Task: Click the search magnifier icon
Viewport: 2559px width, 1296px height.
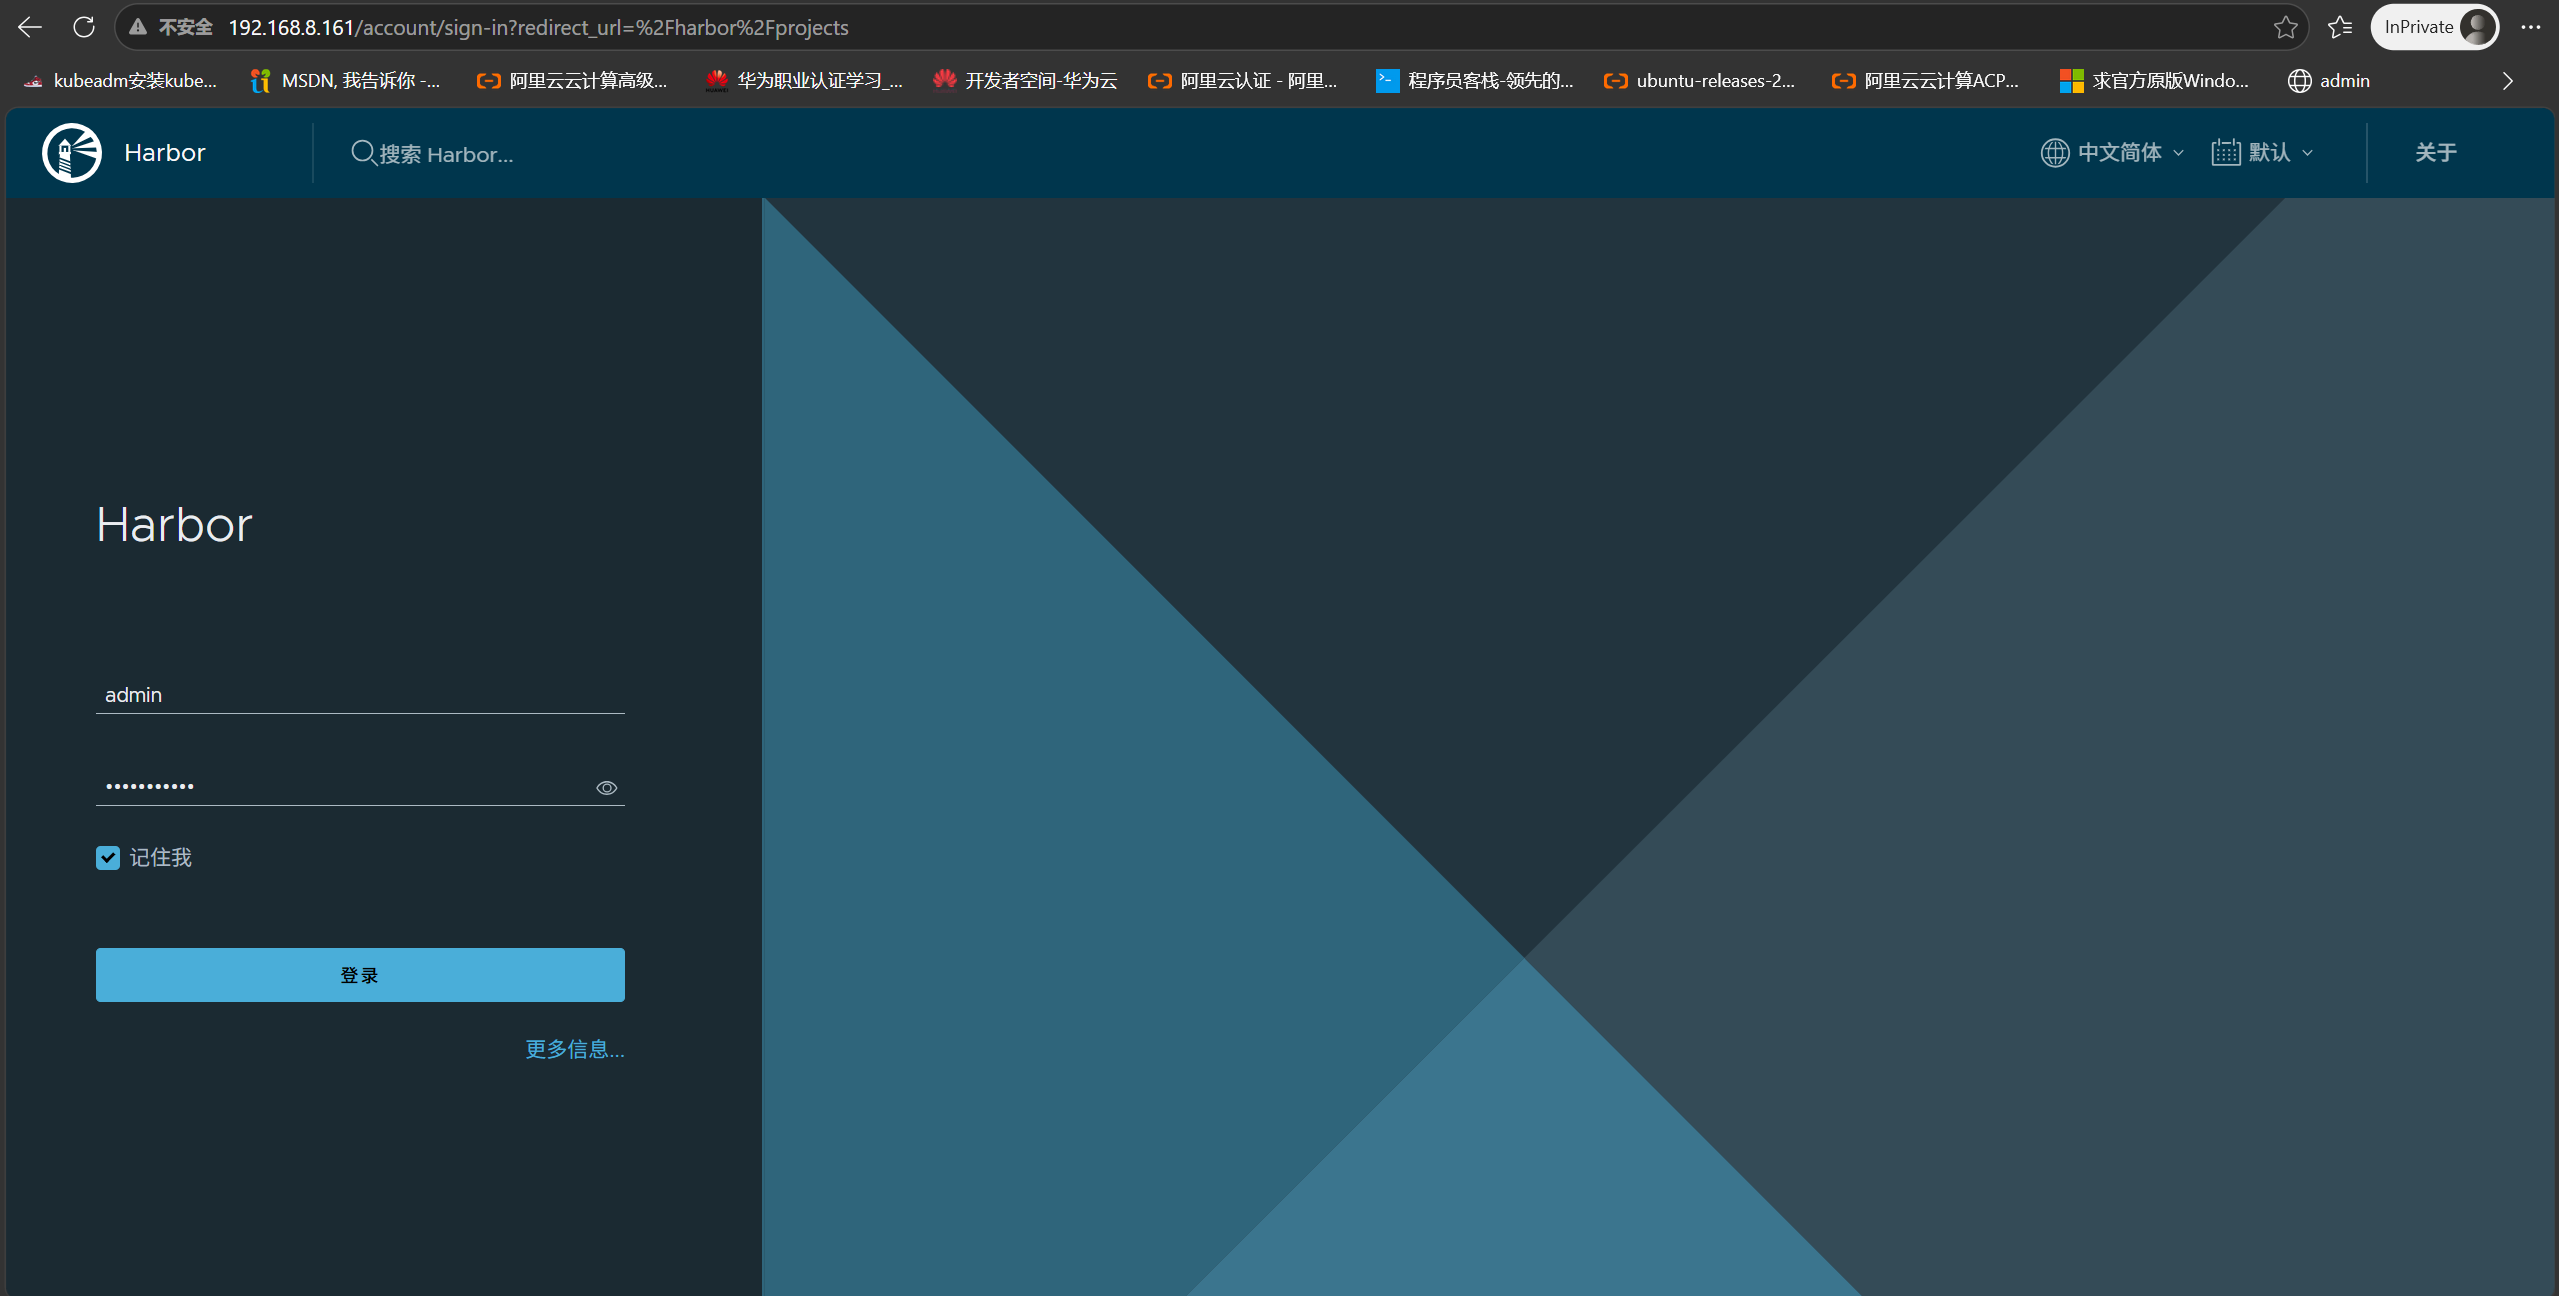Action: point(363,153)
